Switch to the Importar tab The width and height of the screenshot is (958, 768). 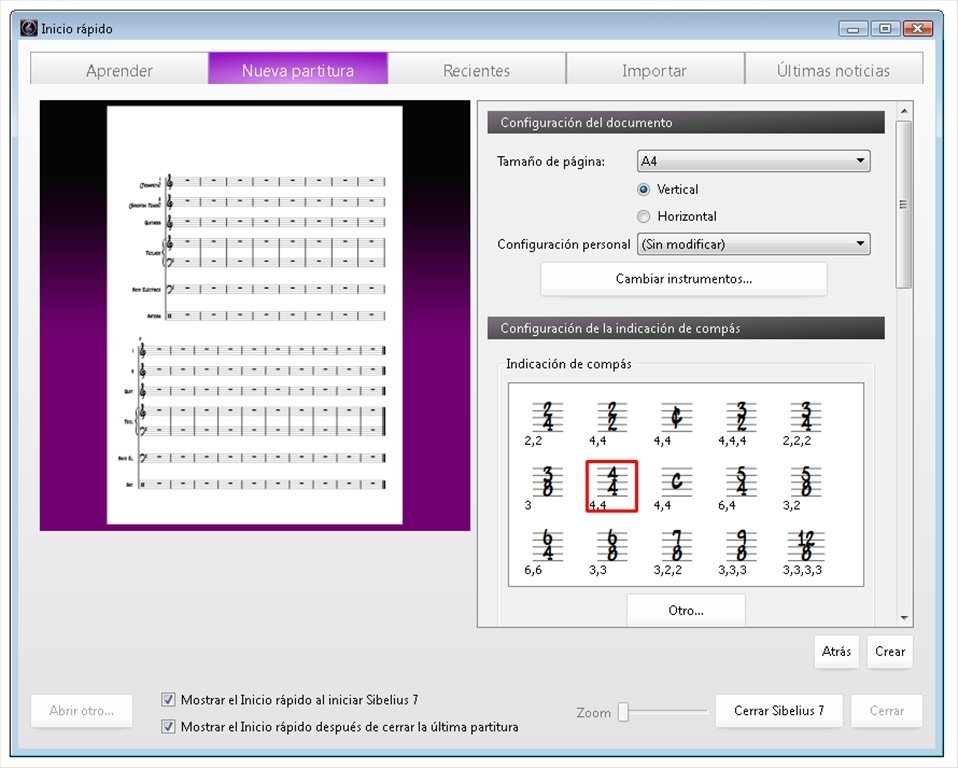[x=655, y=68]
